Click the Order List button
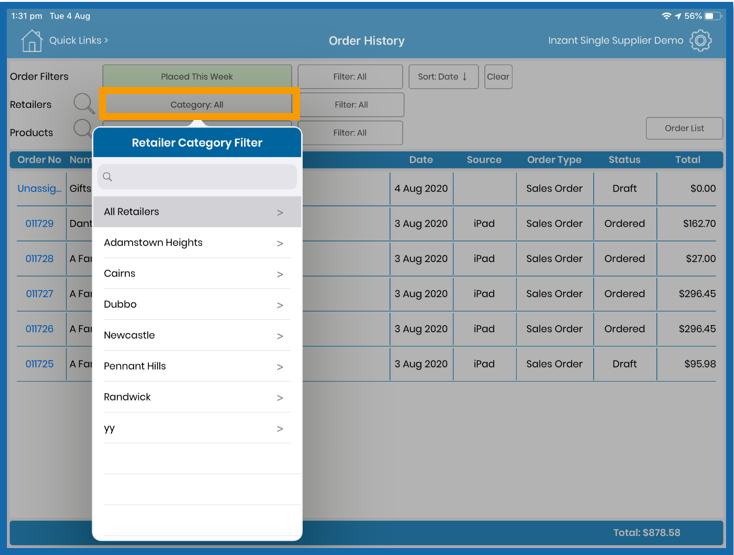The width and height of the screenshot is (734, 555). coord(684,128)
